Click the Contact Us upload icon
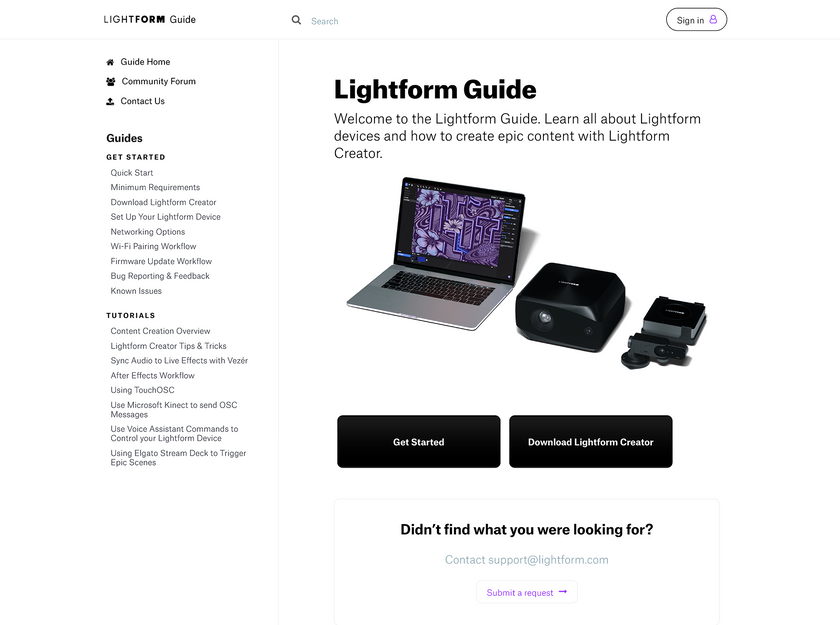The width and height of the screenshot is (840, 625). [x=110, y=101]
